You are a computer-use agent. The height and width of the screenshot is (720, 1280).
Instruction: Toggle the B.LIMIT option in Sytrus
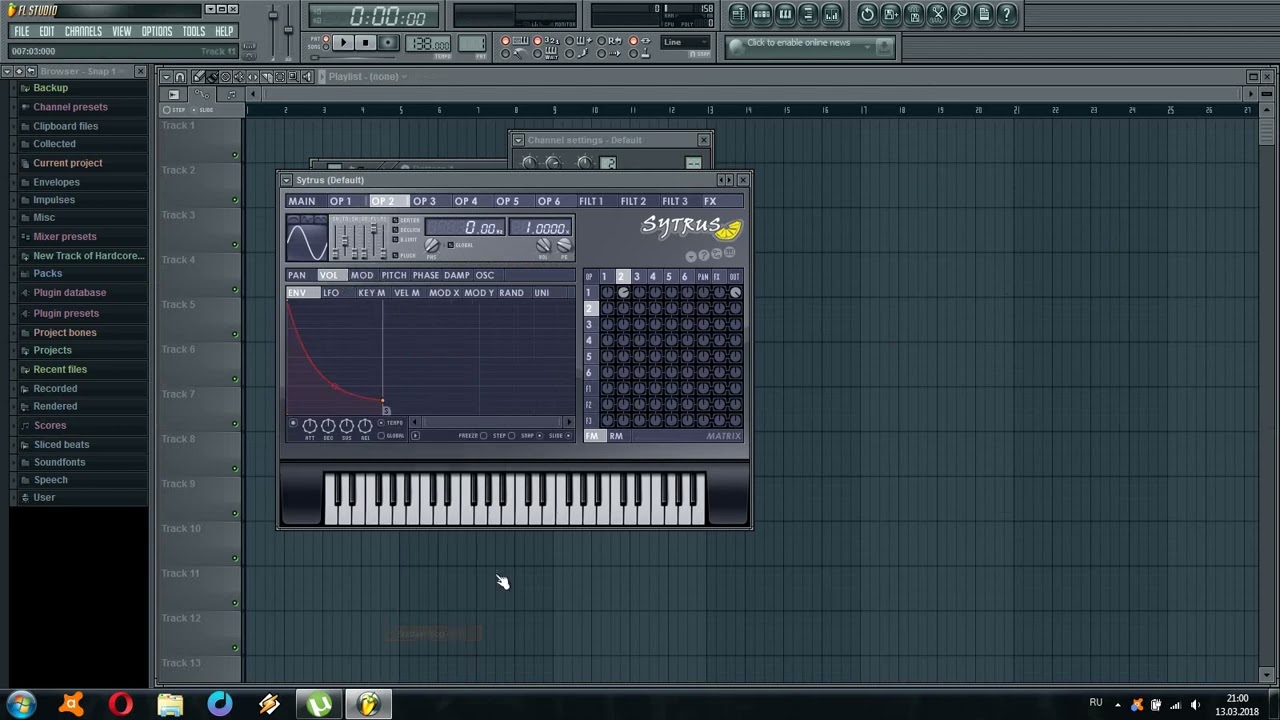[x=406, y=240]
